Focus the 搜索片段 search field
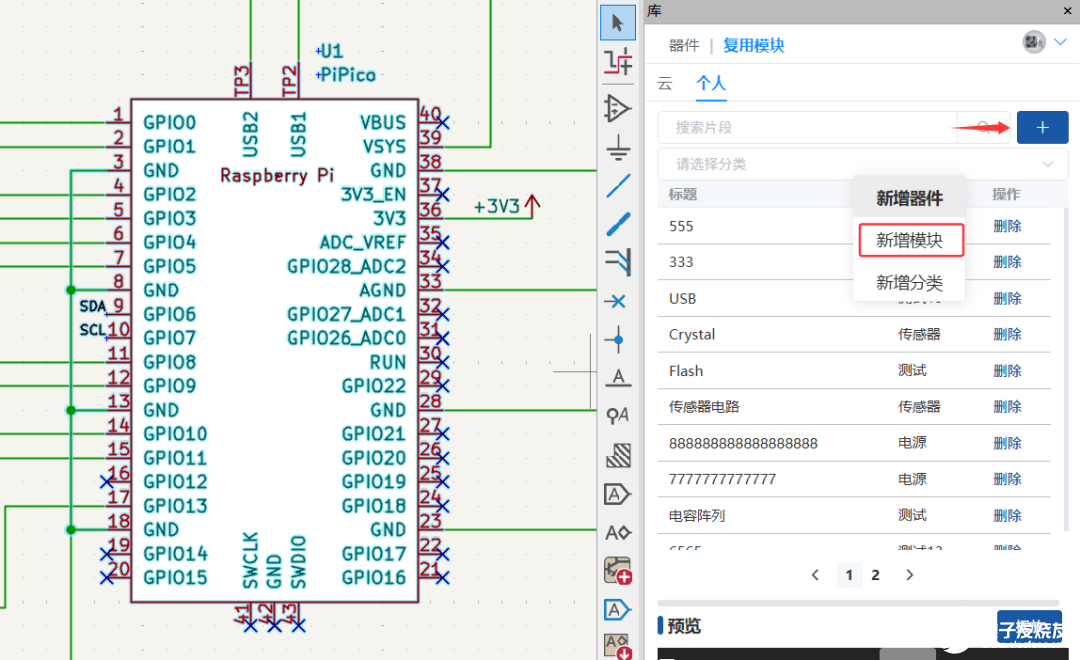The width and height of the screenshot is (1080, 660). (x=807, y=127)
